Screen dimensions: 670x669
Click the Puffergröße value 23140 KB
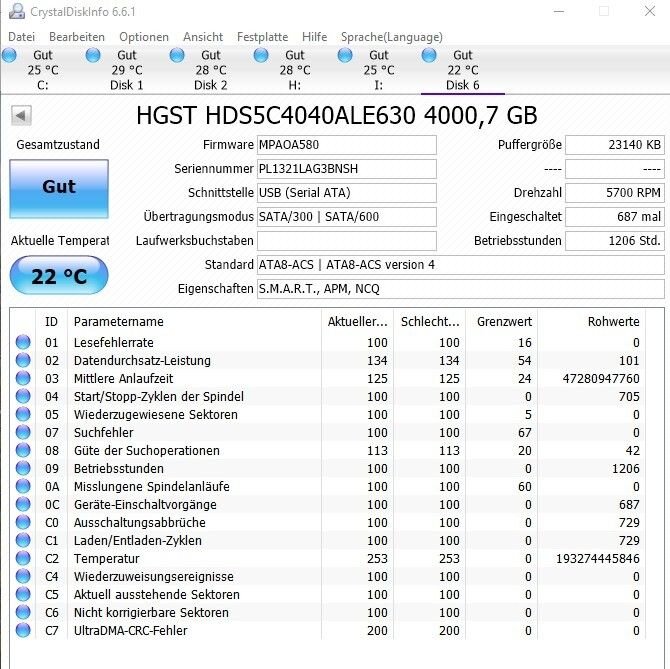tap(615, 145)
